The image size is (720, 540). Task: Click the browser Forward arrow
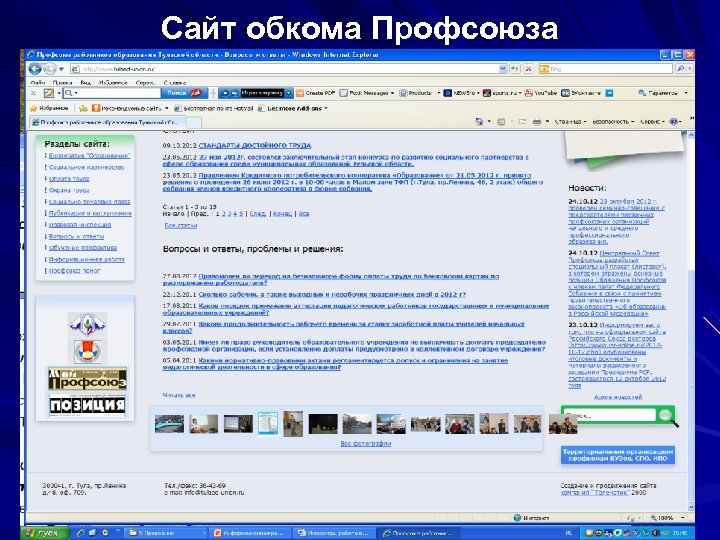[49, 69]
